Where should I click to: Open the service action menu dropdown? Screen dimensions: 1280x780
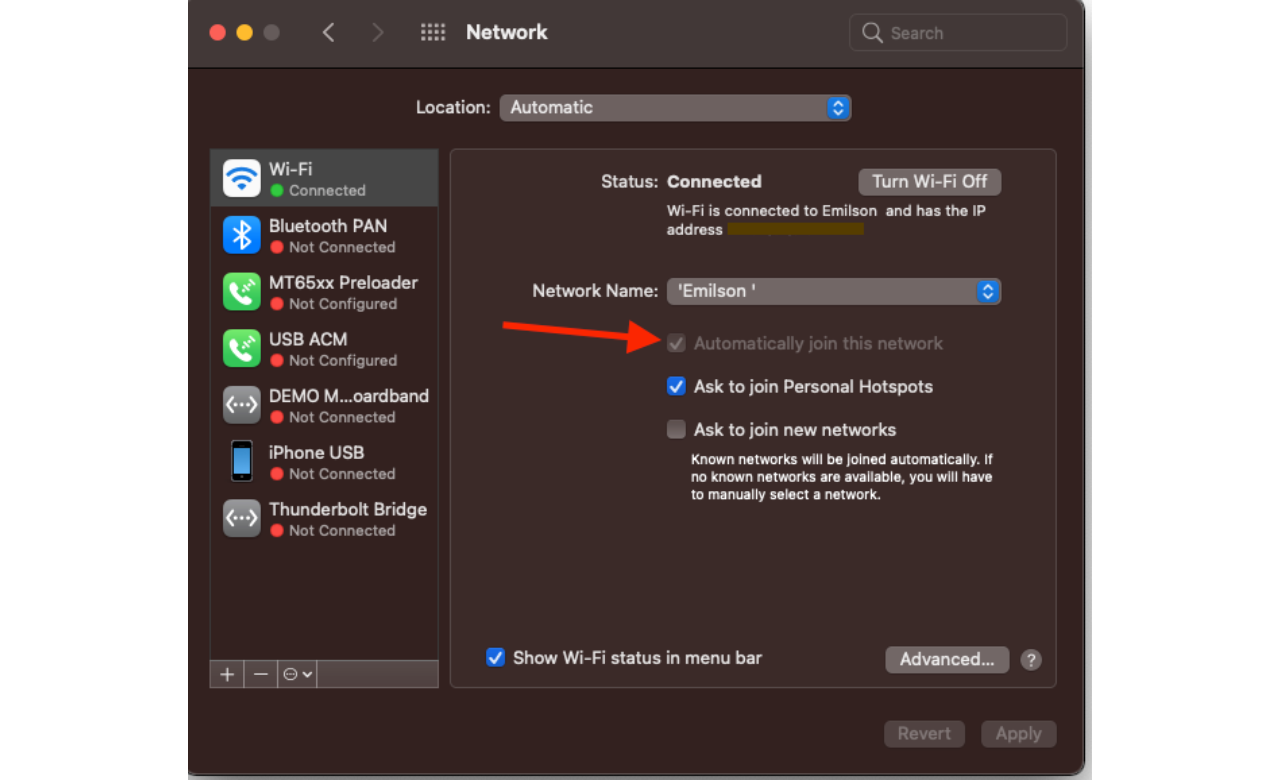[x=298, y=674]
